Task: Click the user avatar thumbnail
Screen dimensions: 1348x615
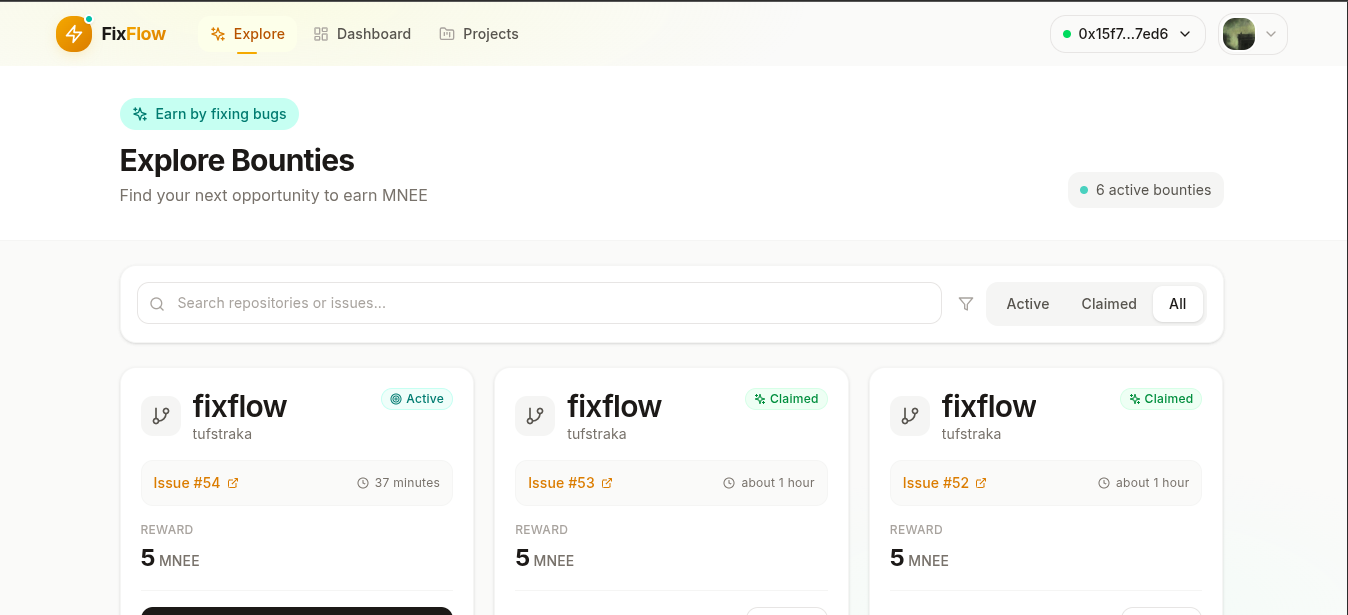Action: point(1239,34)
